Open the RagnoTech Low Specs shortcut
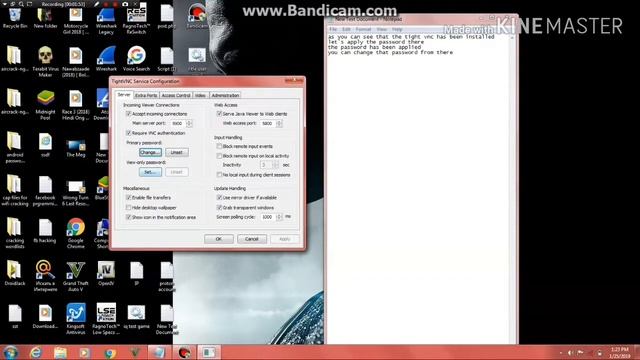Image resolution: width=640 pixels, height=360 pixels. (x=106, y=319)
